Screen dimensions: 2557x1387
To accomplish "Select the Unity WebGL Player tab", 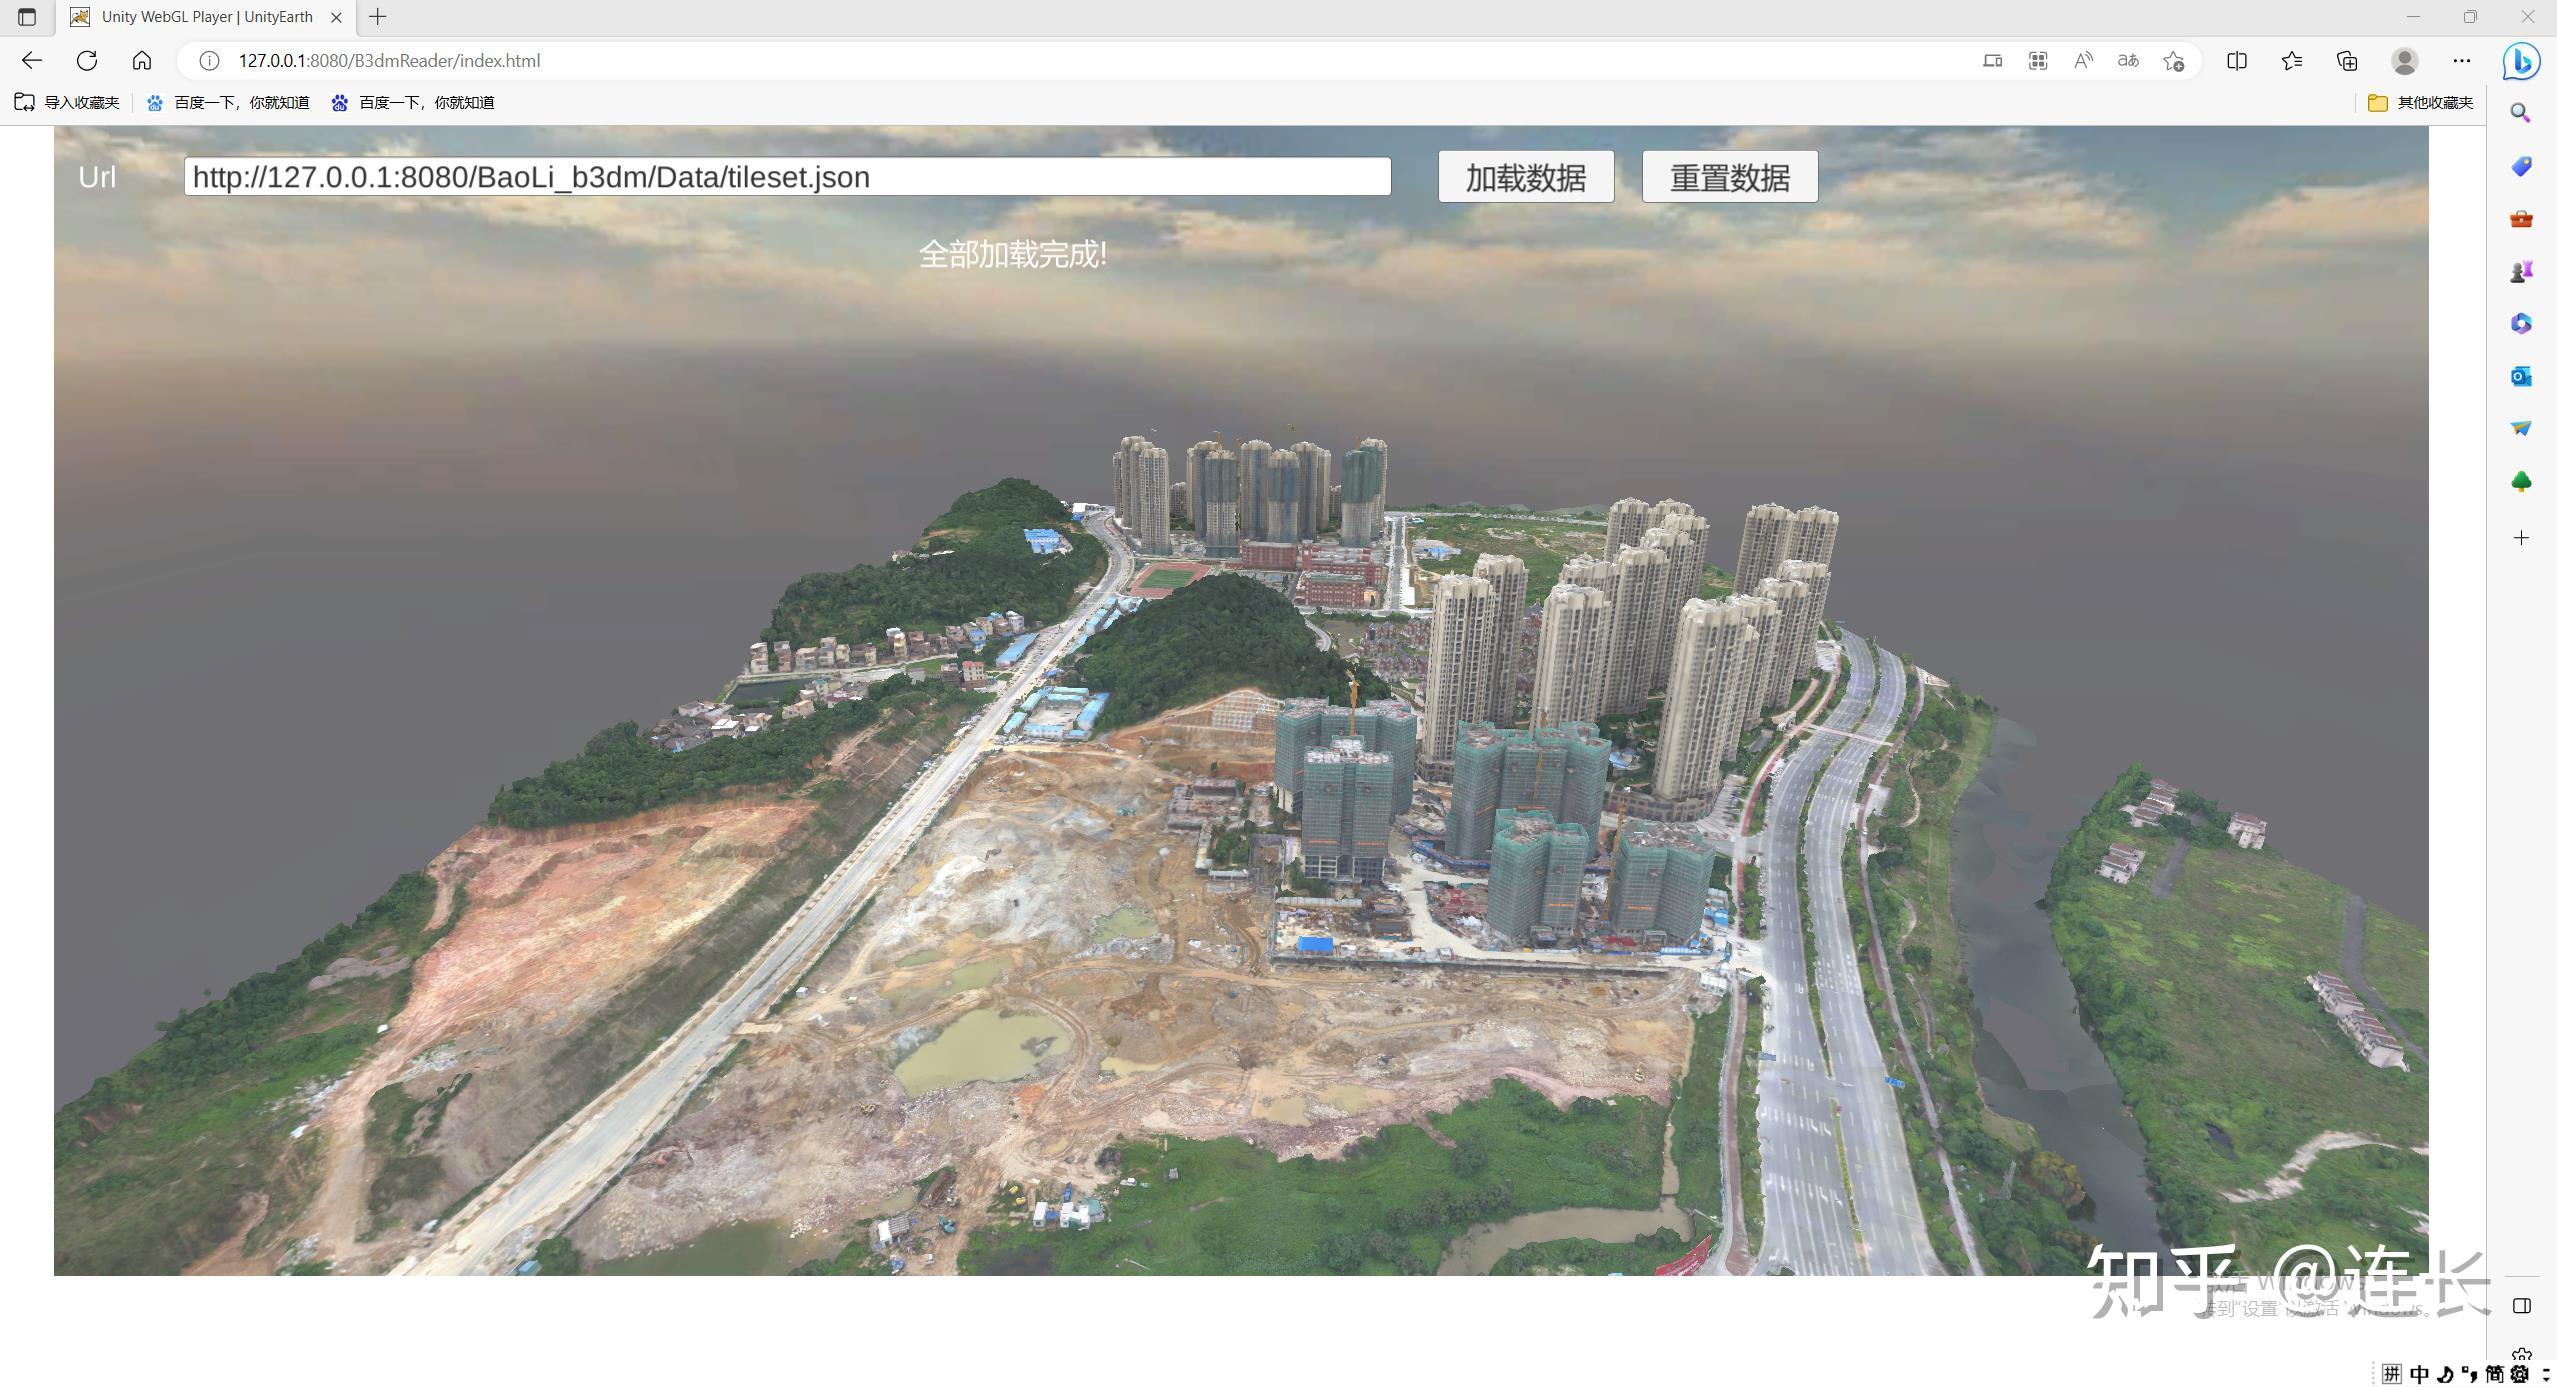I will click(206, 17).
